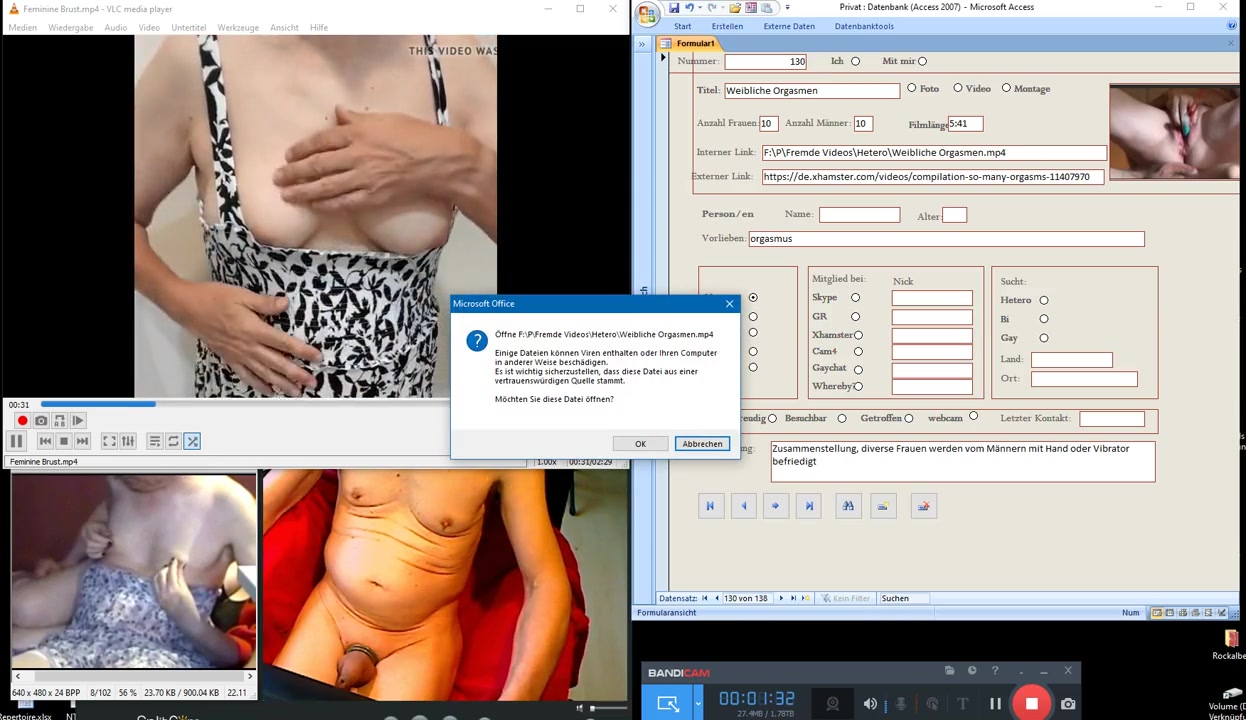
Task: Choose the Hetero radio option
Action: [1043, 300]
